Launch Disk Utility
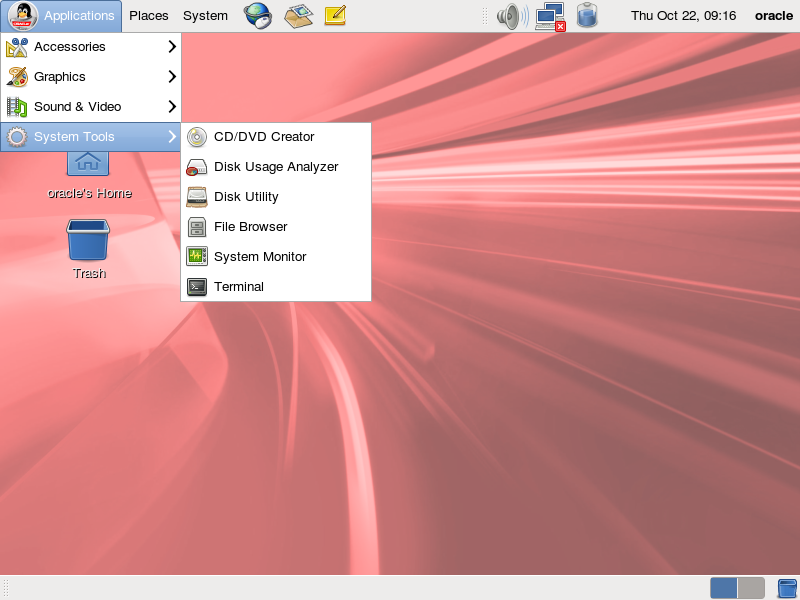 click(x=276, y=197)
